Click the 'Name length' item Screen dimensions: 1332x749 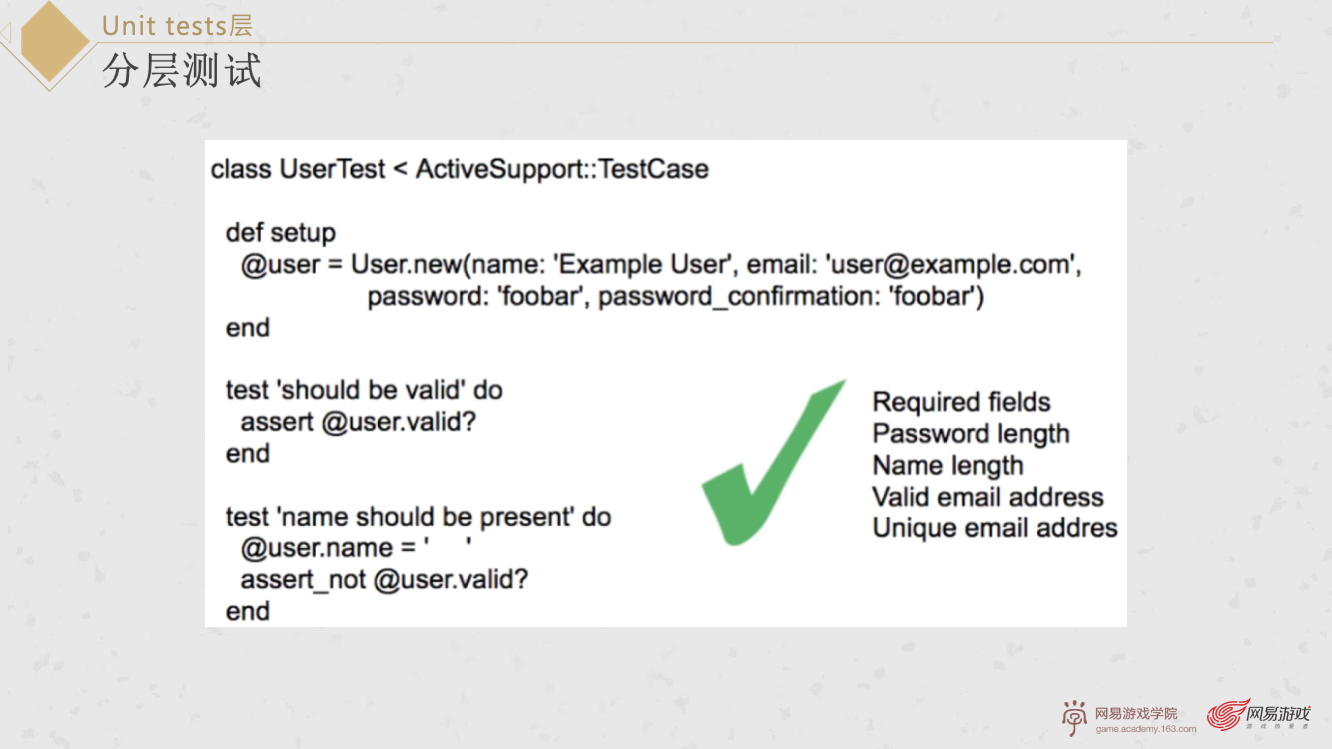(x=947, y=466)
